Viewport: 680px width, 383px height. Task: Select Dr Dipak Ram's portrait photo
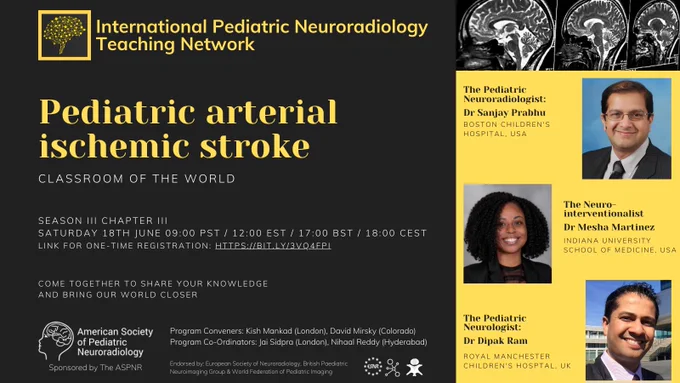[x=628, y=331]
